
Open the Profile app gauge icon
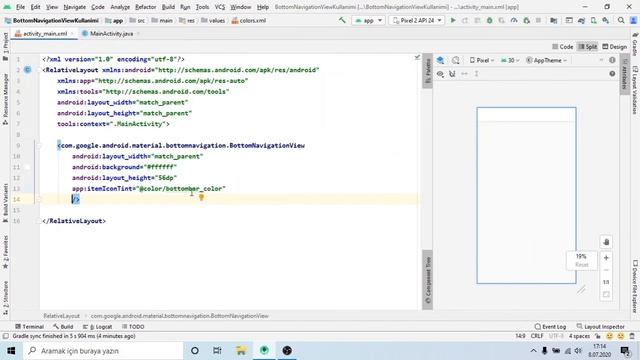click(514, 20)
